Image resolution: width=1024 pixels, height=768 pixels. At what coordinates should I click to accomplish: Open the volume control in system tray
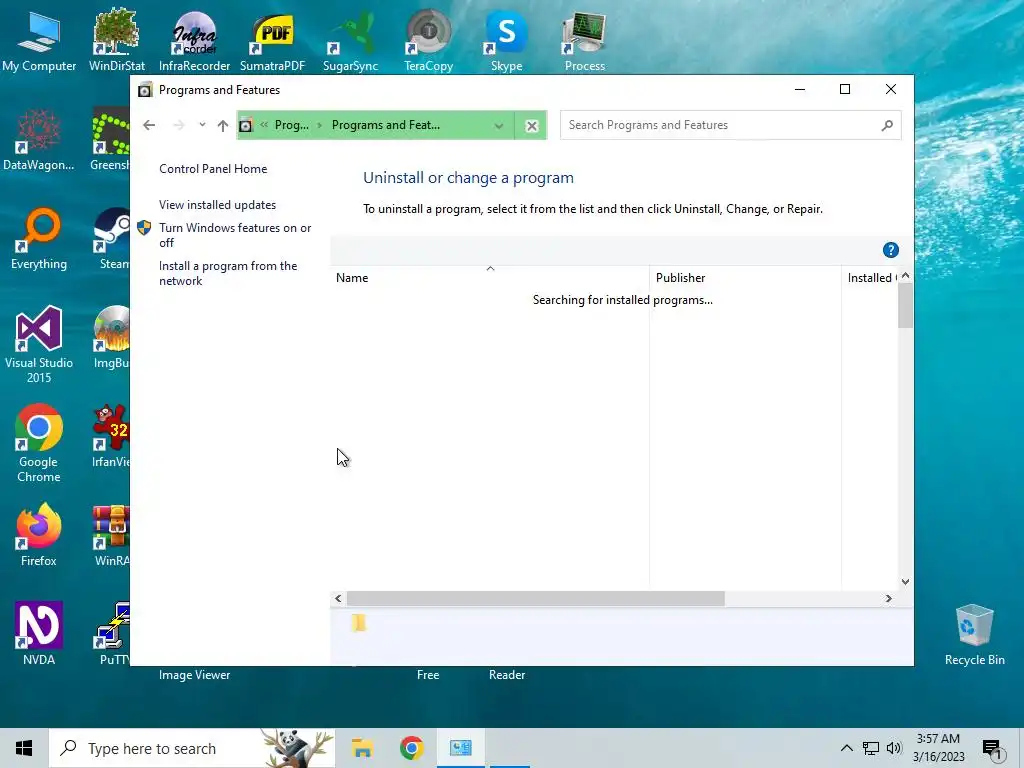[x=895, y=748]
